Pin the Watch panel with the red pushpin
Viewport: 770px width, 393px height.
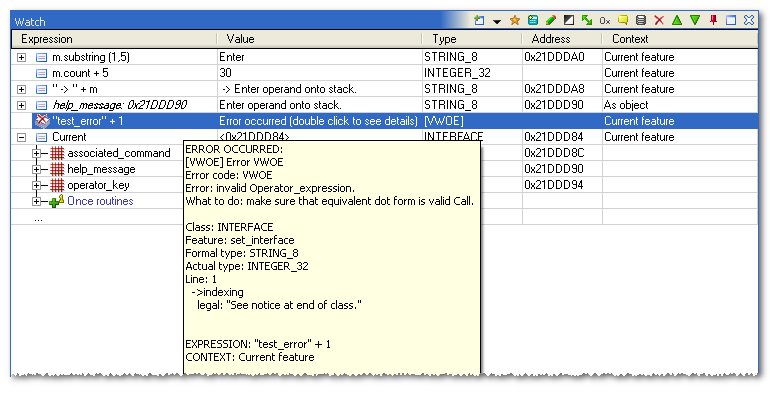pyautogui.click(x=713, y=21)
